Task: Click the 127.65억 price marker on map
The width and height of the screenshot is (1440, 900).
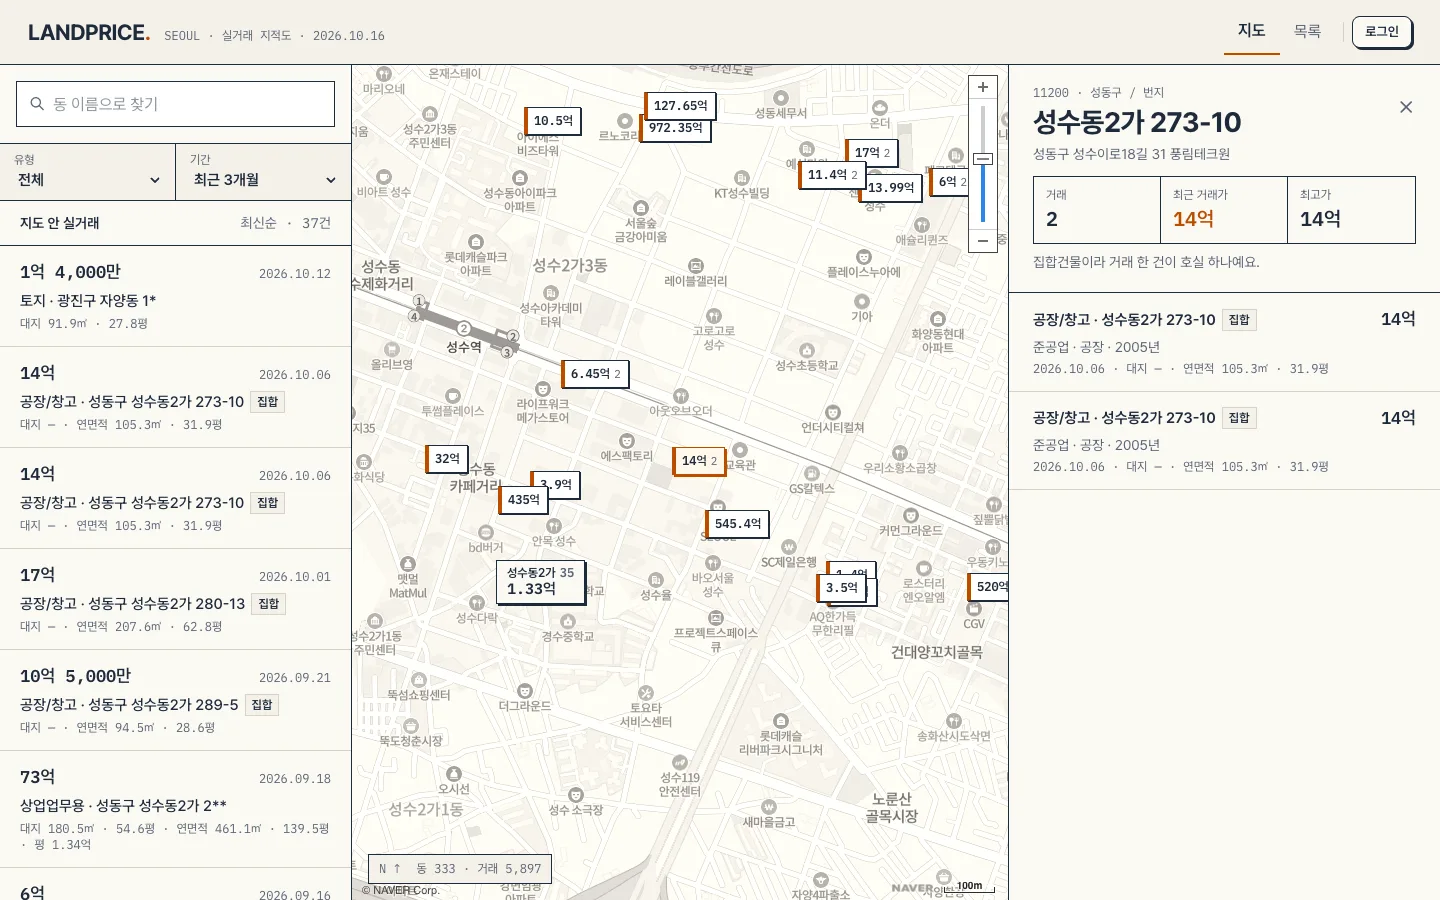Action: point(680,105)
